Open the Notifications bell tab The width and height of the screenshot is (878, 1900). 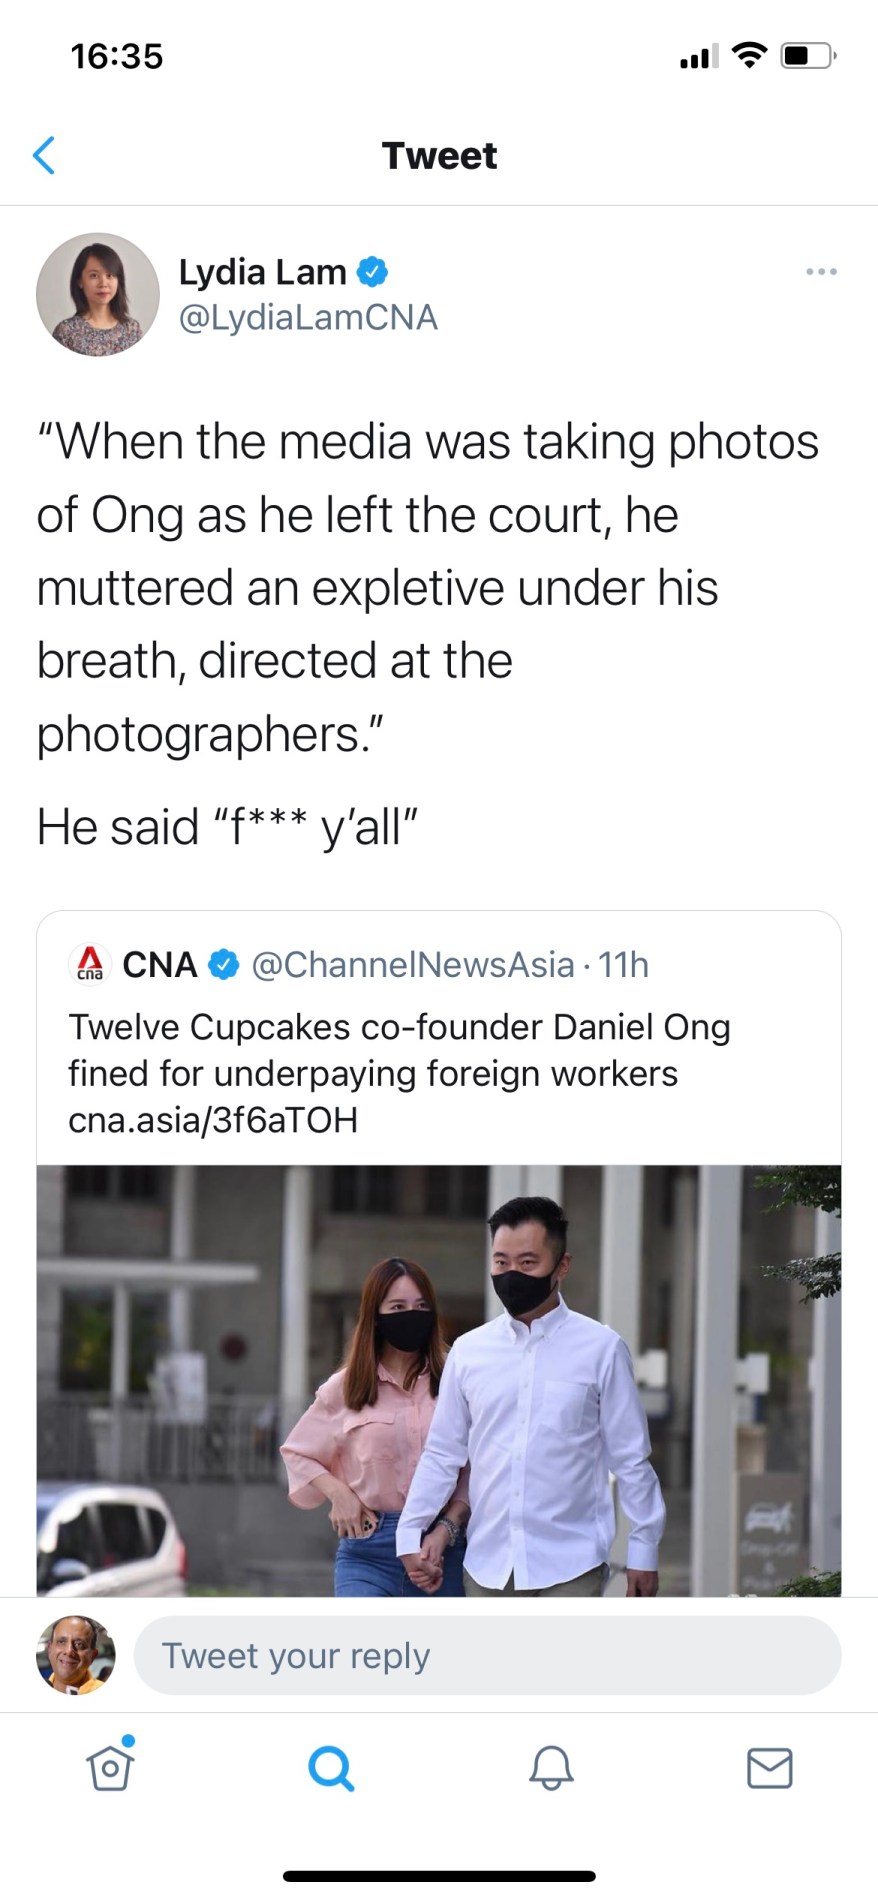[551, 1767]
